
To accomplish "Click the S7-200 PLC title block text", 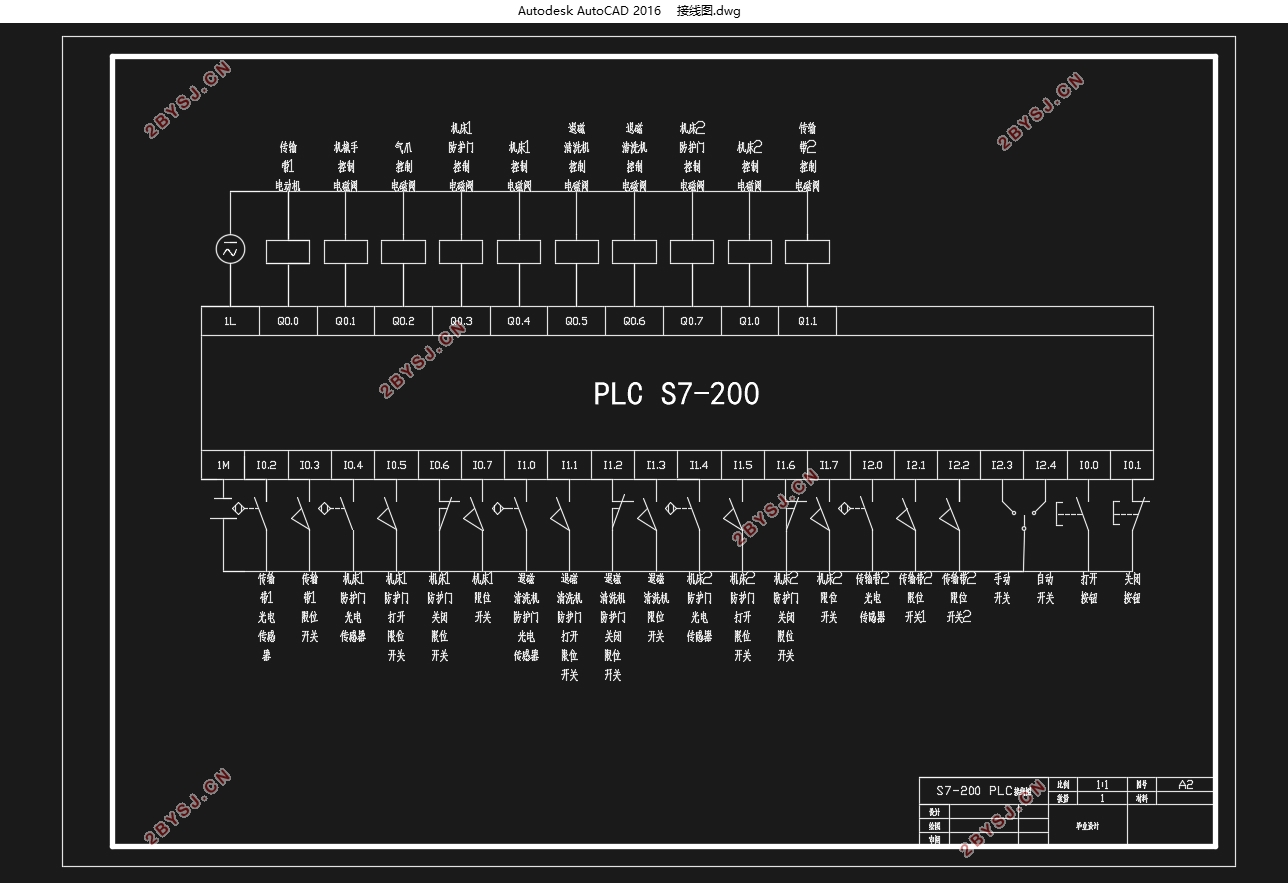I will [984, 790].
